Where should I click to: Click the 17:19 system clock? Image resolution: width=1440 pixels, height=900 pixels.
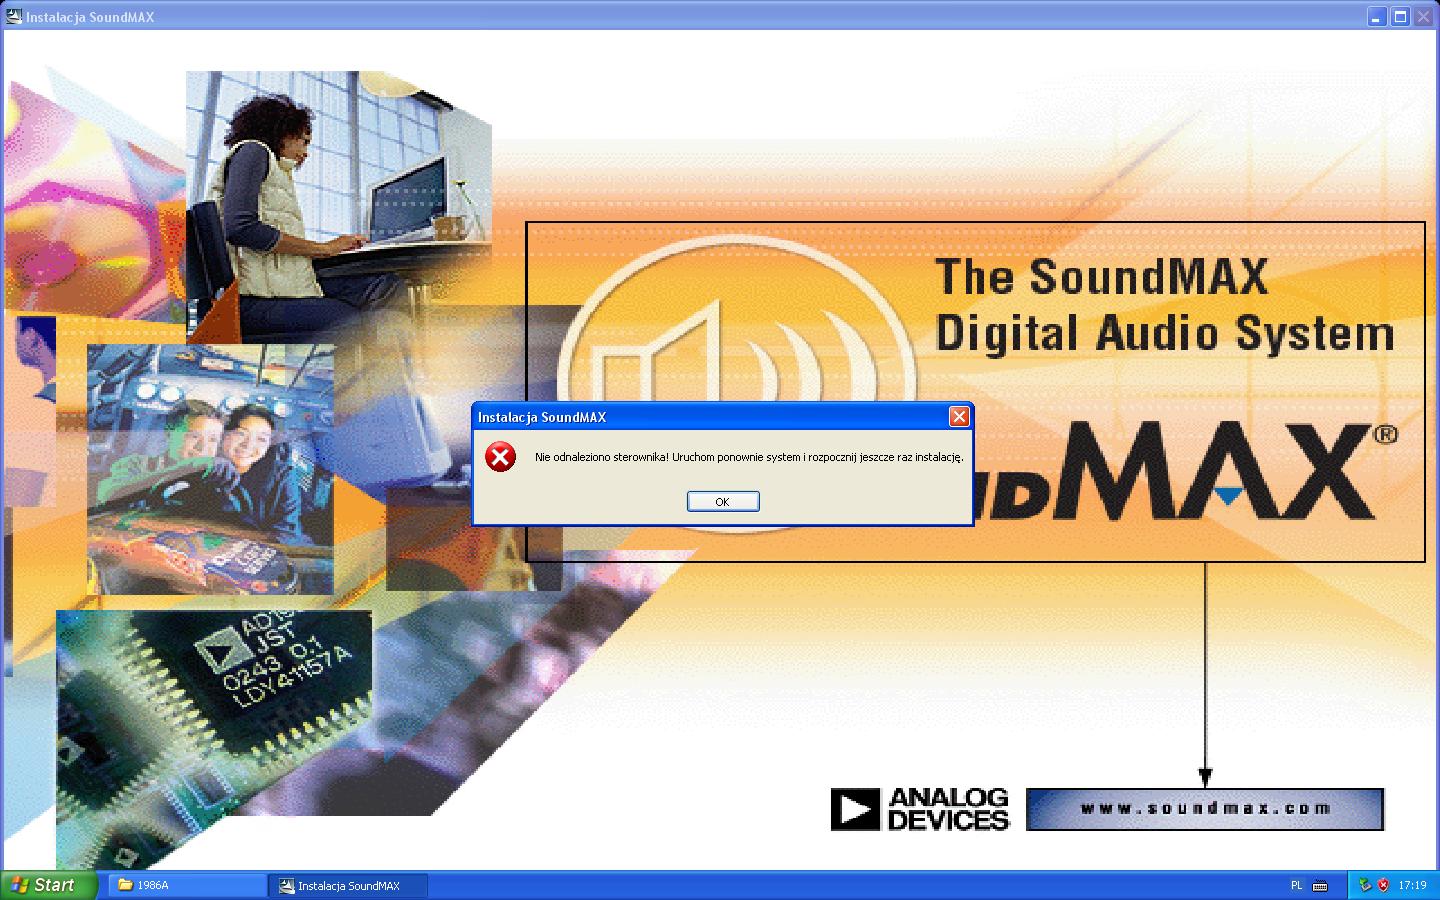pyautogui.click(x=1412, y=885)
